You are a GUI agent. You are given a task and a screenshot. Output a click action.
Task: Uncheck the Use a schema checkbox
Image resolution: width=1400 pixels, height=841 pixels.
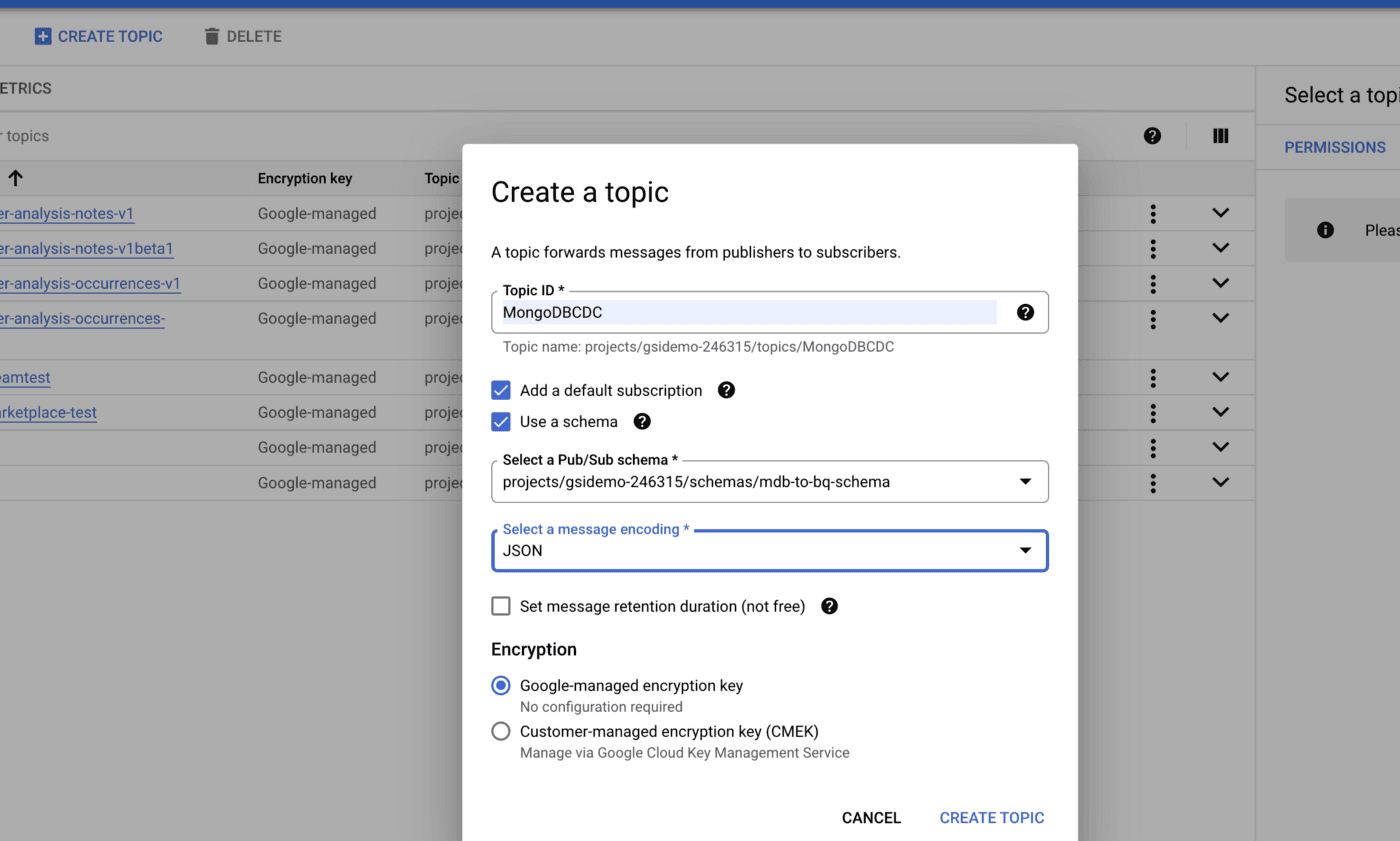click(x=501, y=421)
